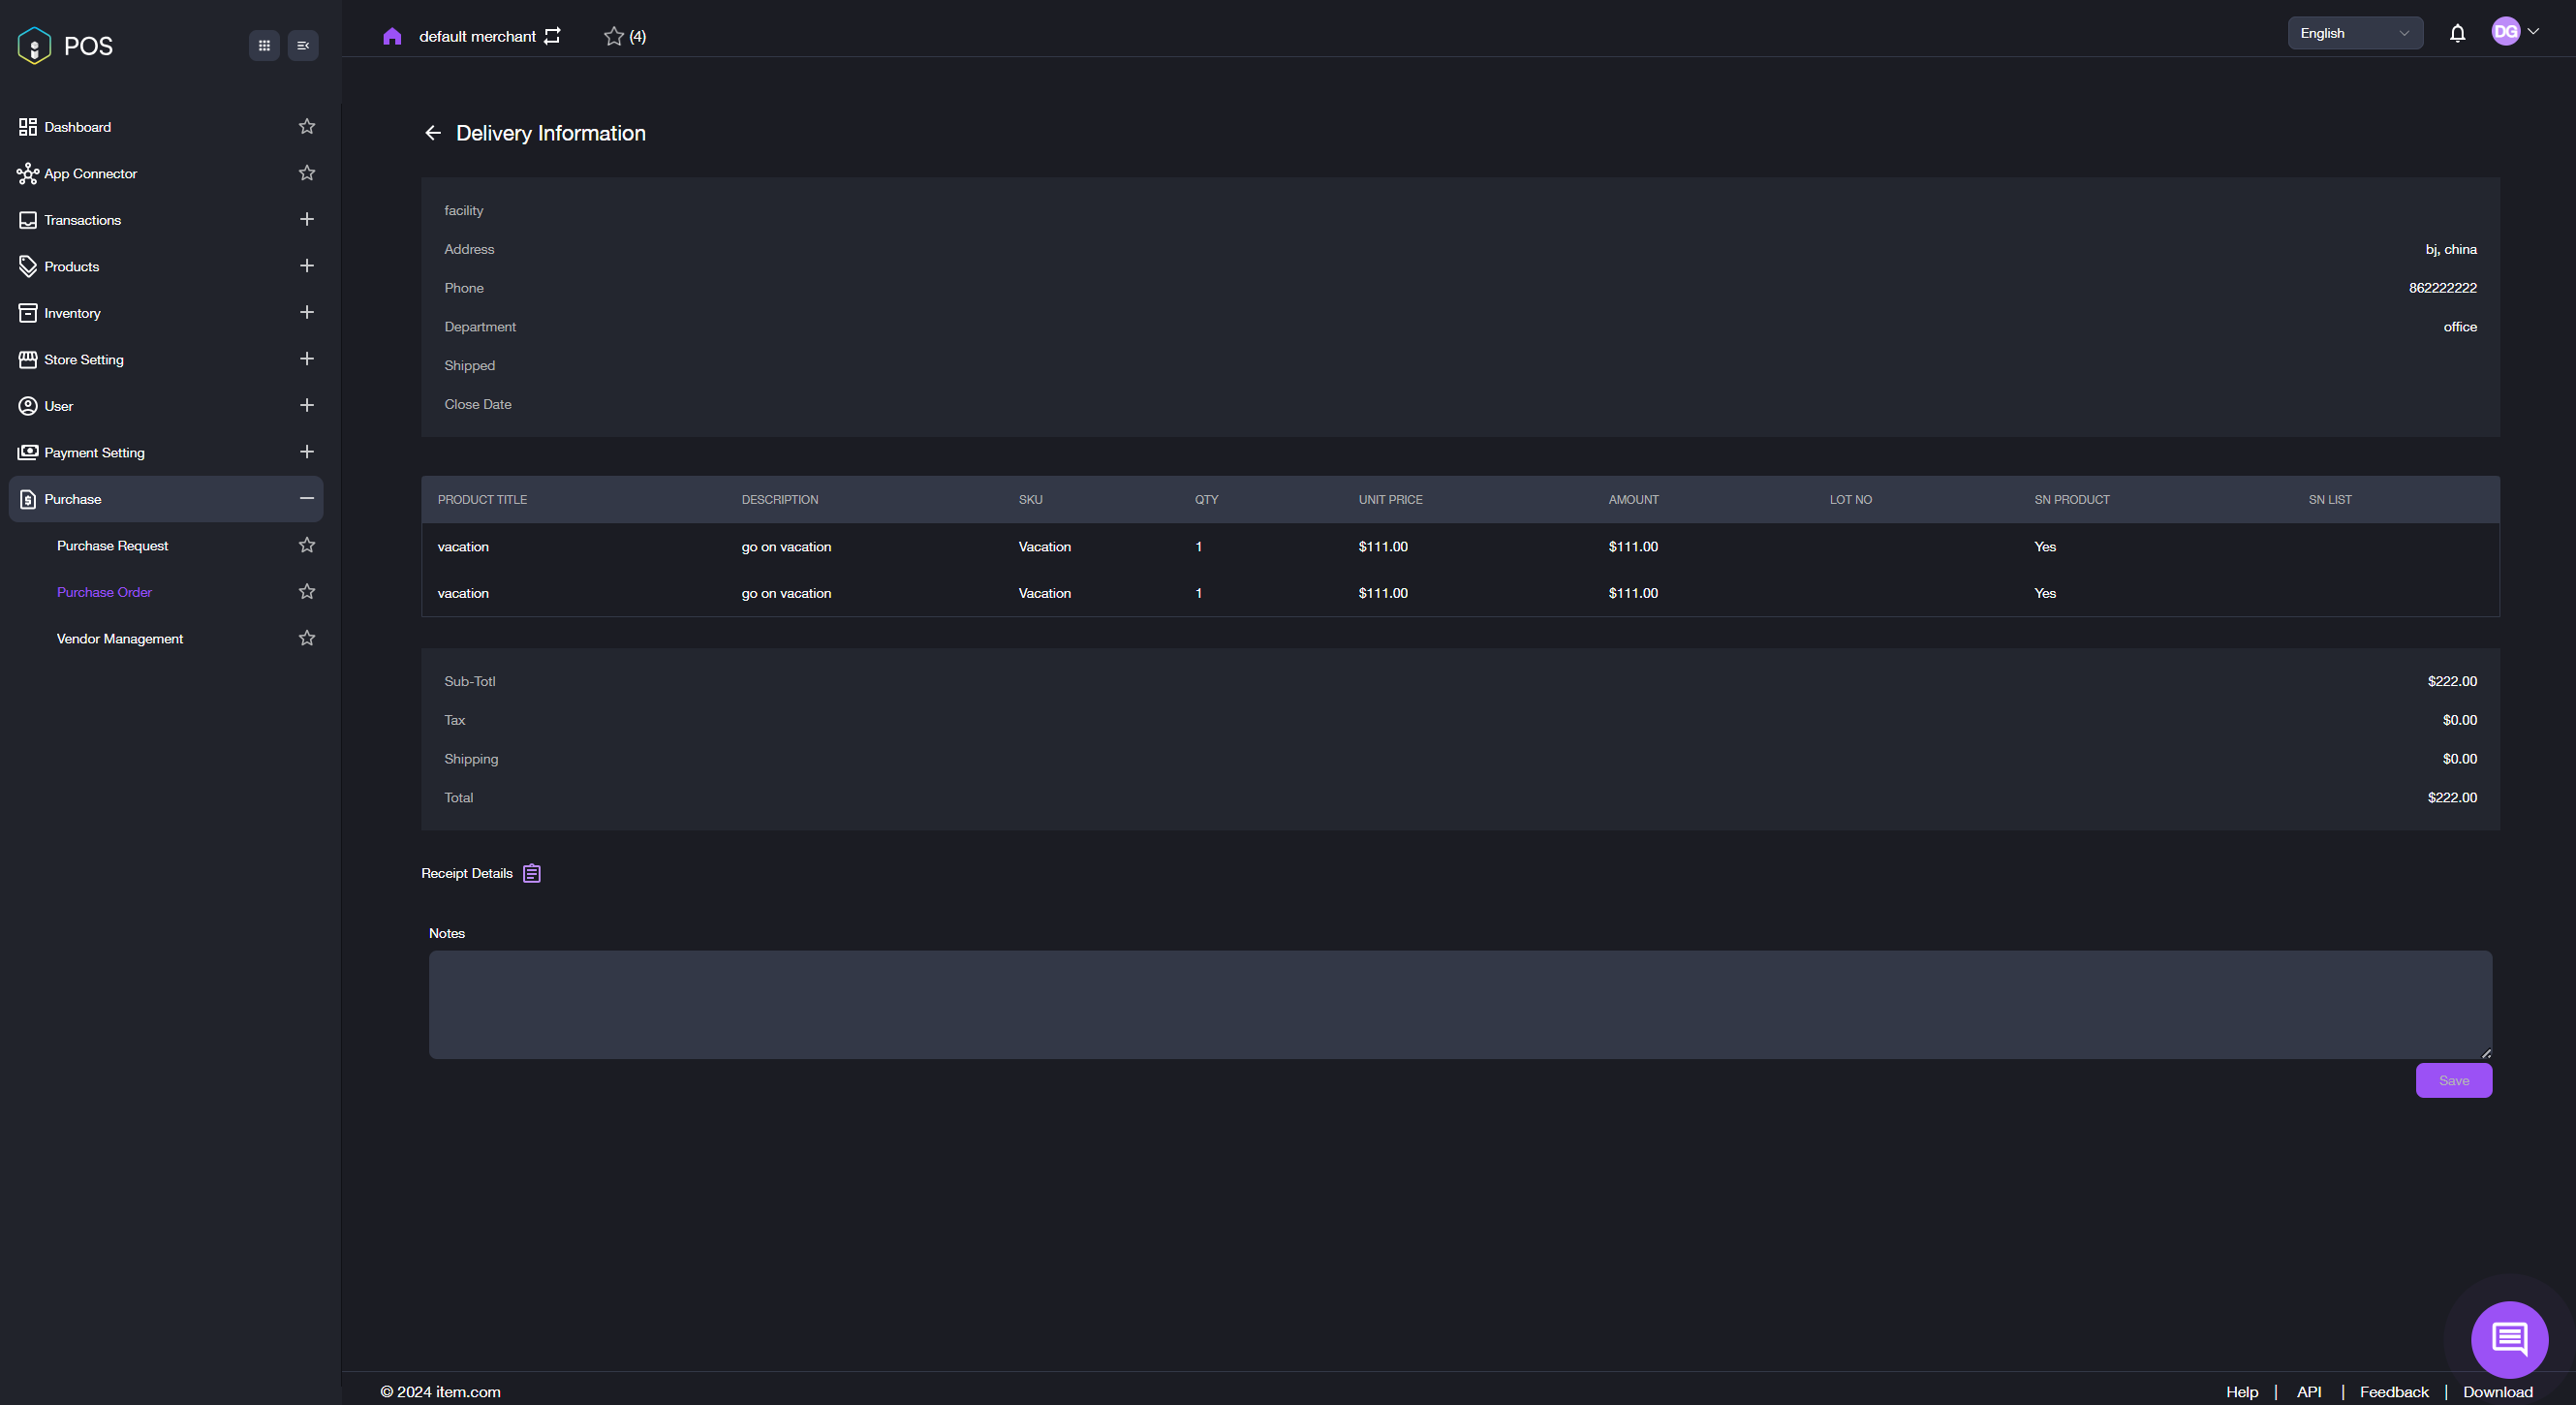Open the apps grid icon
This screenshot has width=2576, height=1405.
264,46
